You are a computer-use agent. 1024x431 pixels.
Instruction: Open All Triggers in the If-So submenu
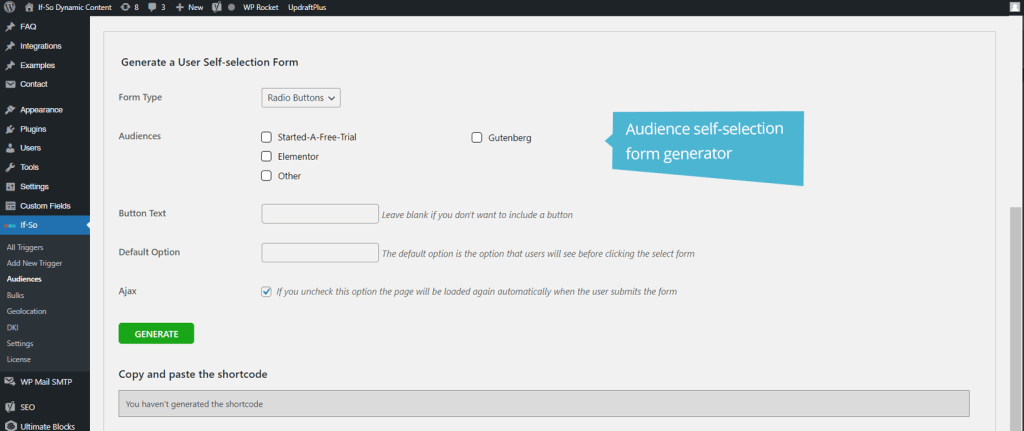(25, 247)
